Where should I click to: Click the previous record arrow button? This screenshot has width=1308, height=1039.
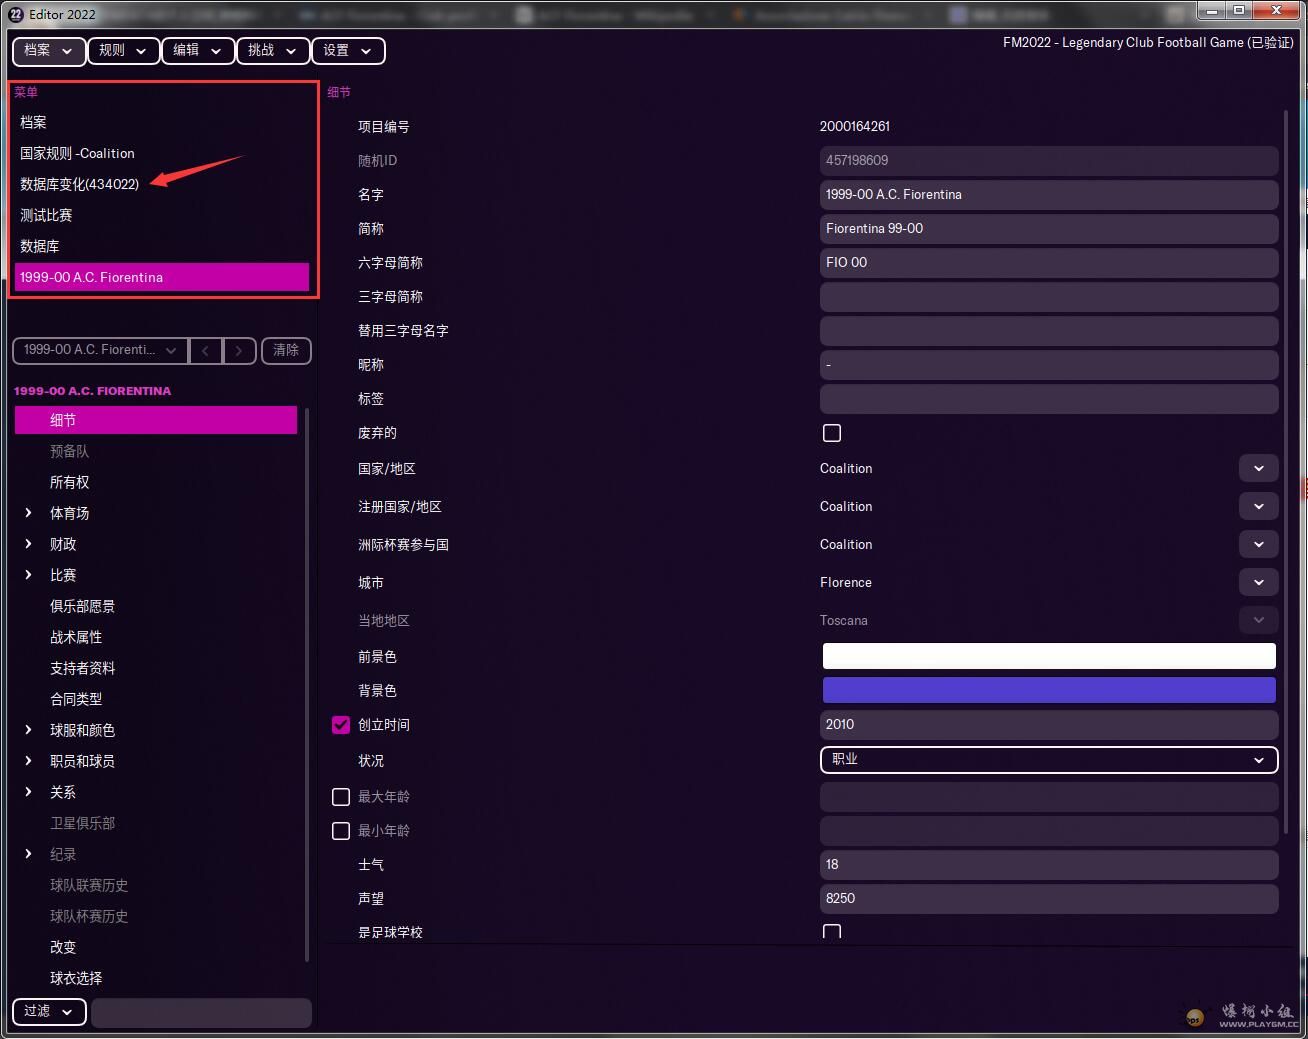pos(205,350)
